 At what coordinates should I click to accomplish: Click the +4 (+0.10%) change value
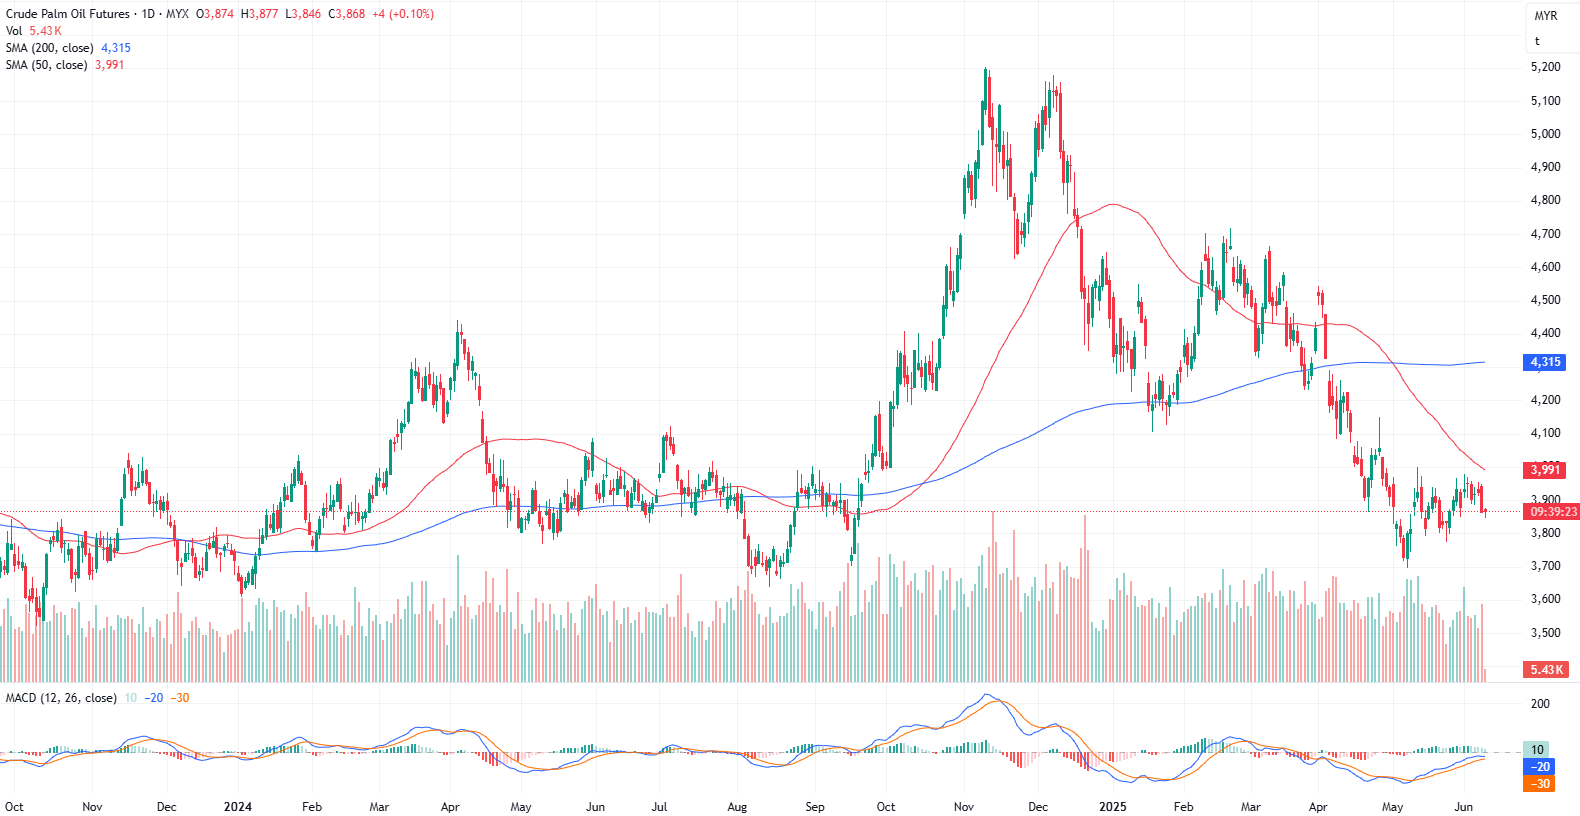(403, 14)
